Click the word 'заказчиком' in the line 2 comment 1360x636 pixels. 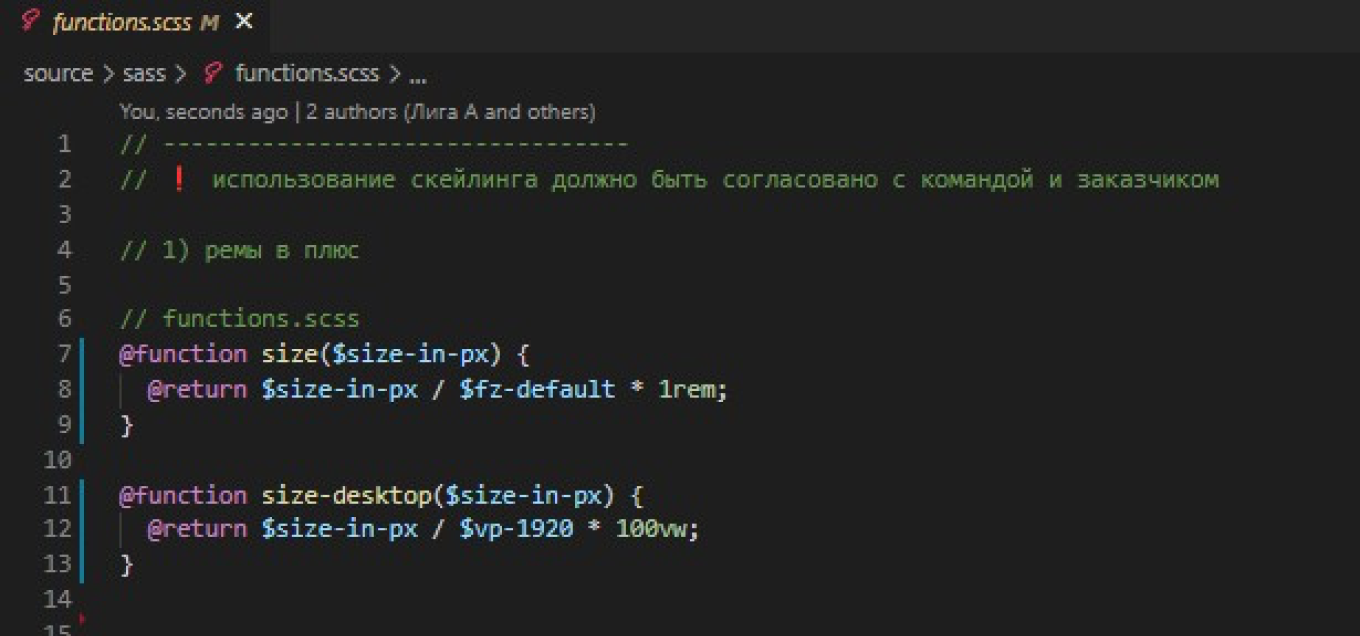coord(1147,180)
